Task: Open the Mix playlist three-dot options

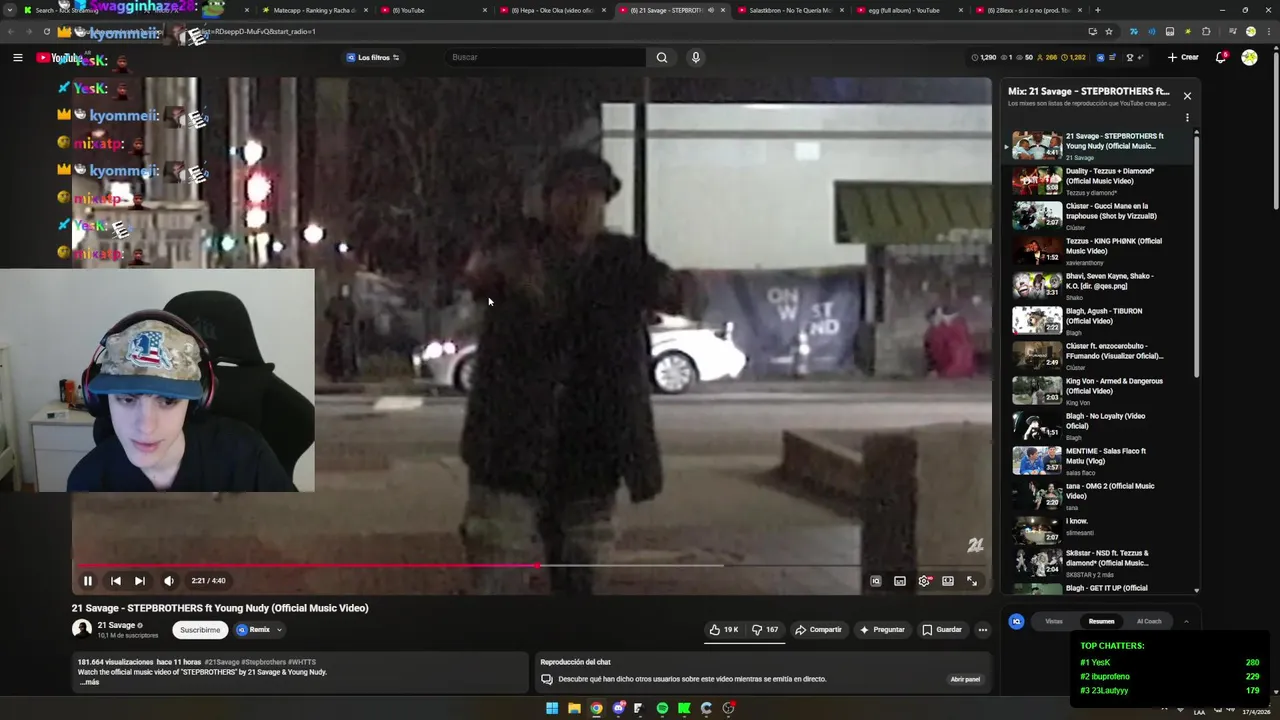Action: coord(1187,118)
